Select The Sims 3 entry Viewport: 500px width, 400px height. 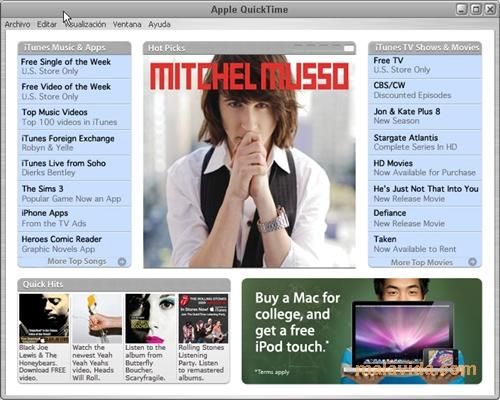pyautogui.click(x=74, y=194)
